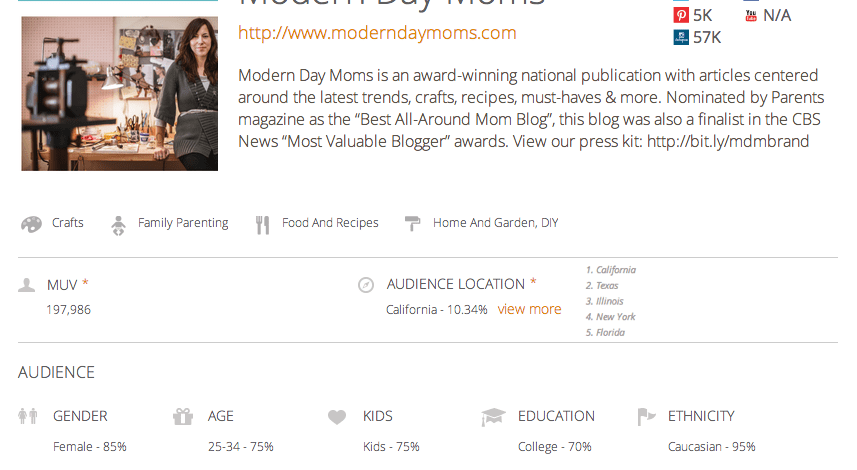Click the blue Instagram icon beside 57K
Screen dimensions: 857x470
click(x=680, y=38)
